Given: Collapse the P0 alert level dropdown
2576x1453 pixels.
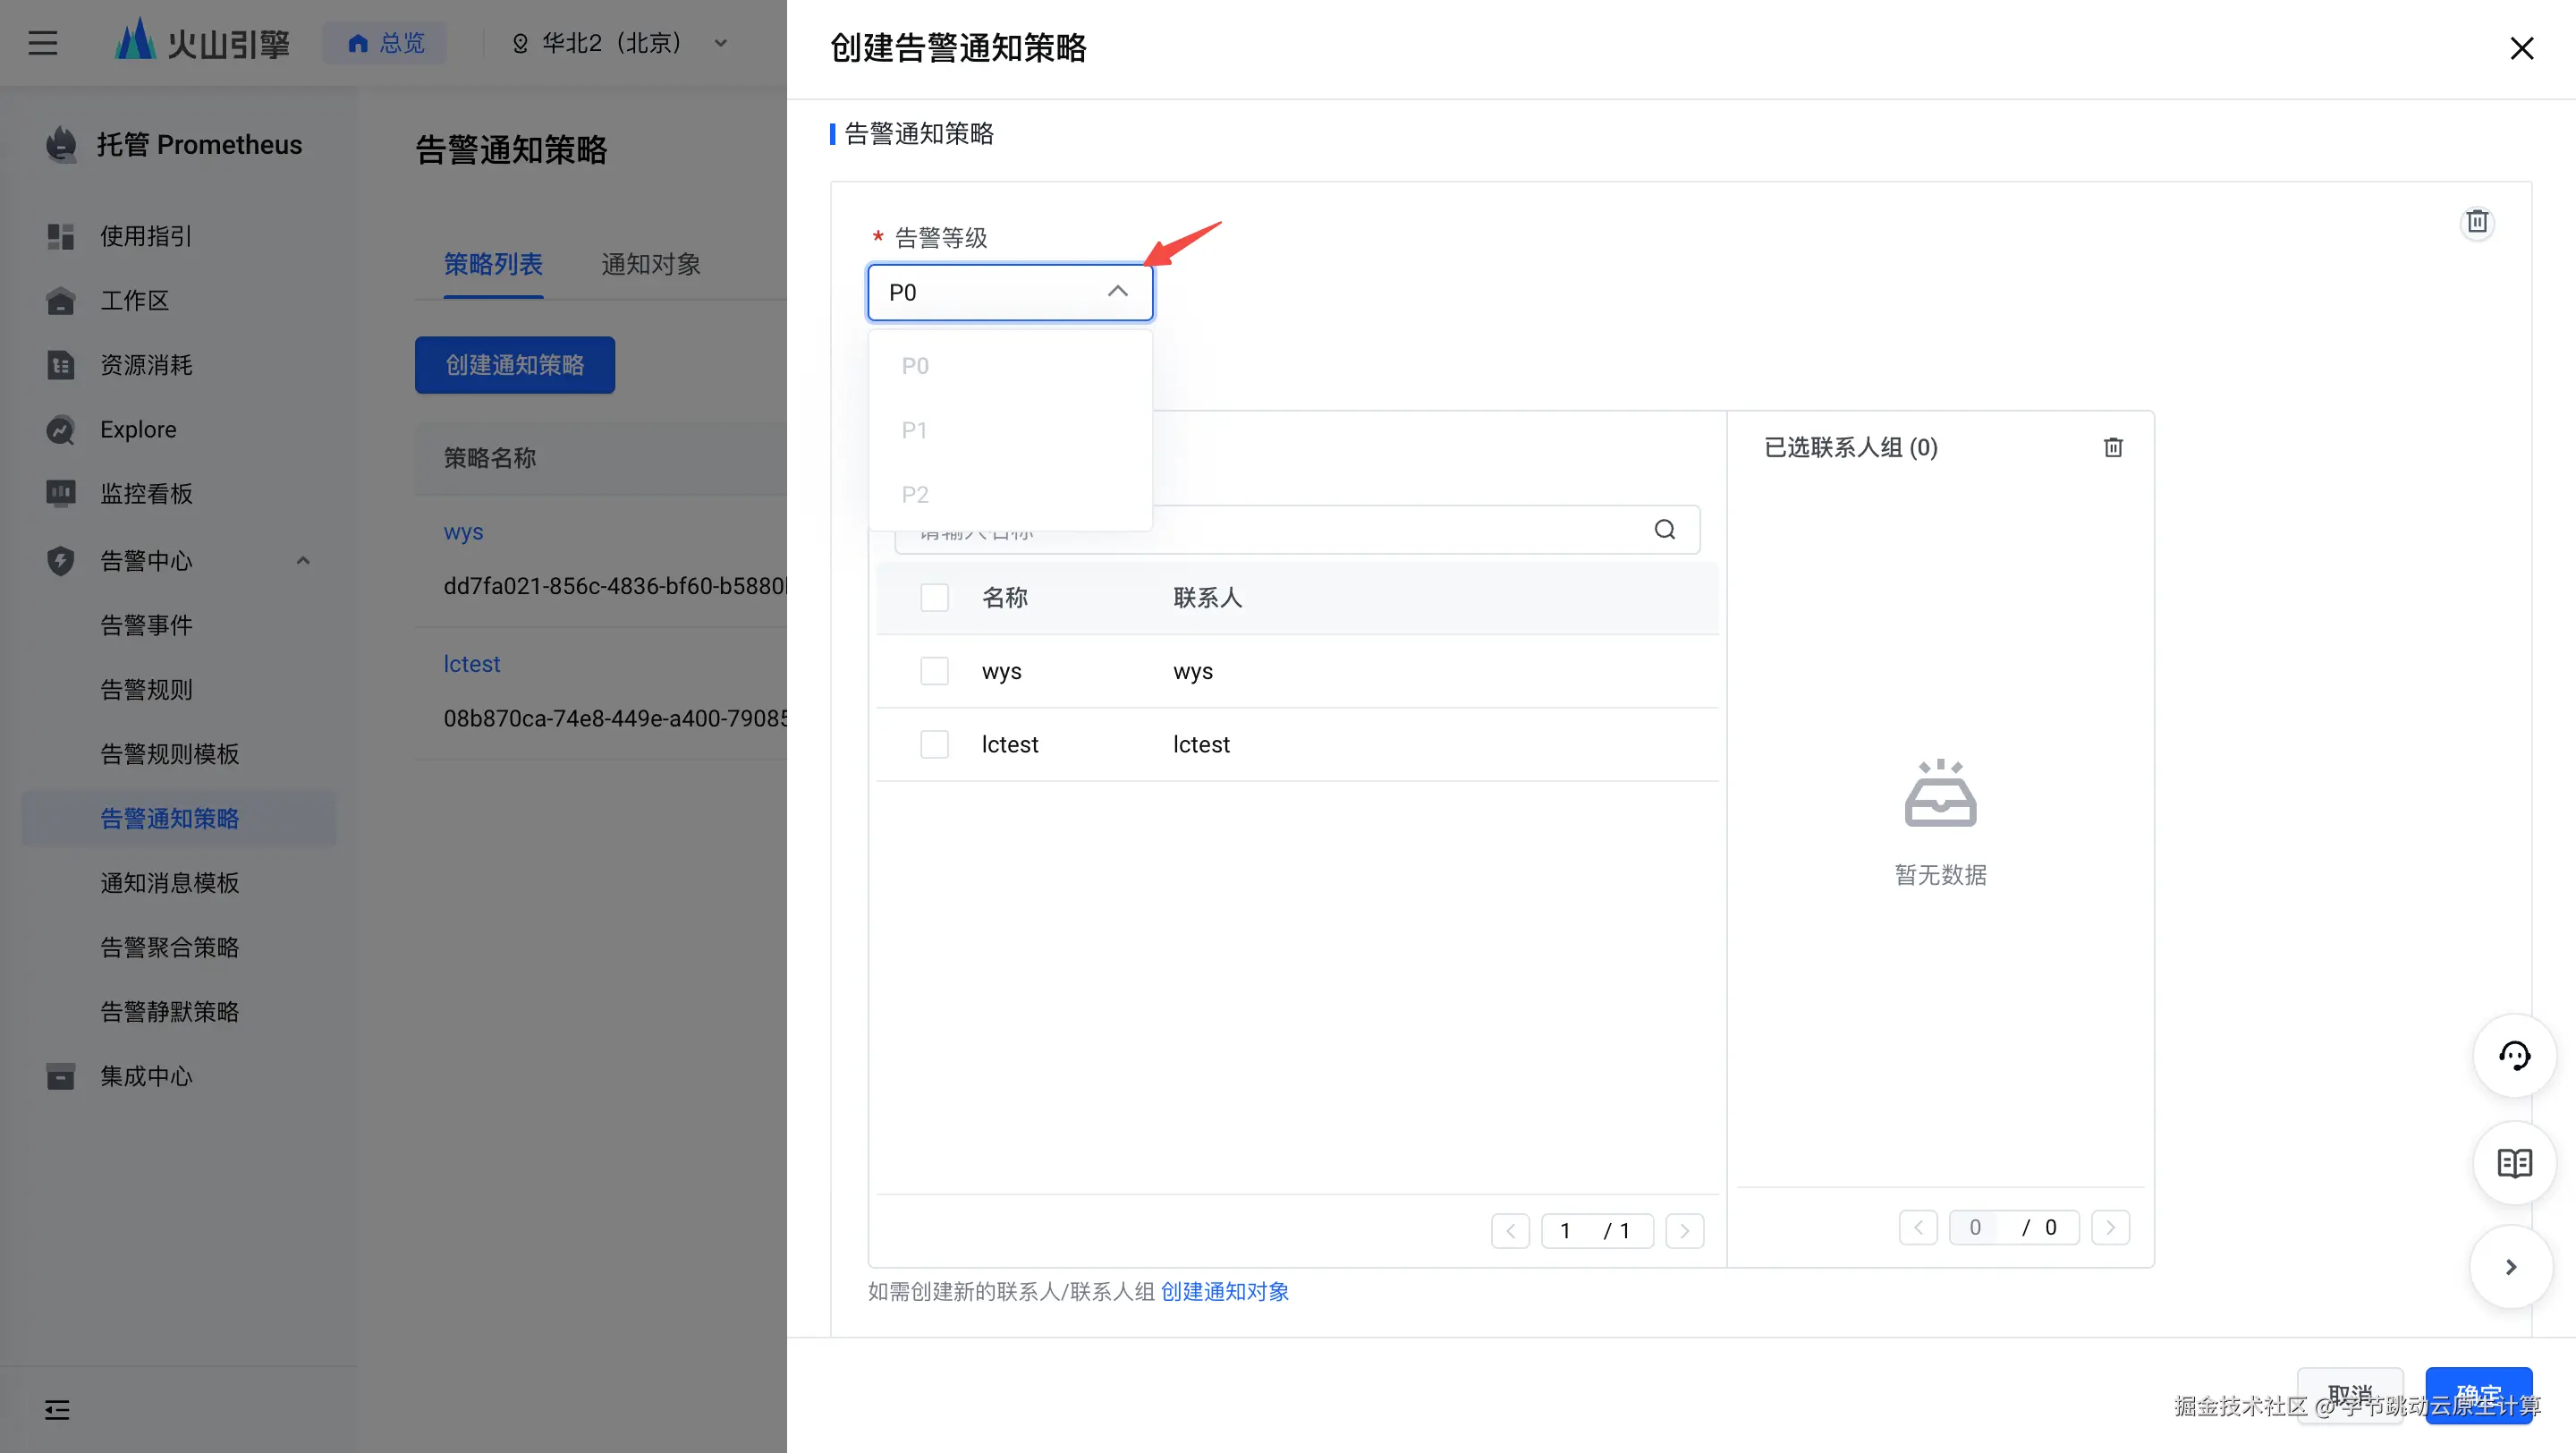Looking at the screenshot, I should click(x=1117, y=292).
